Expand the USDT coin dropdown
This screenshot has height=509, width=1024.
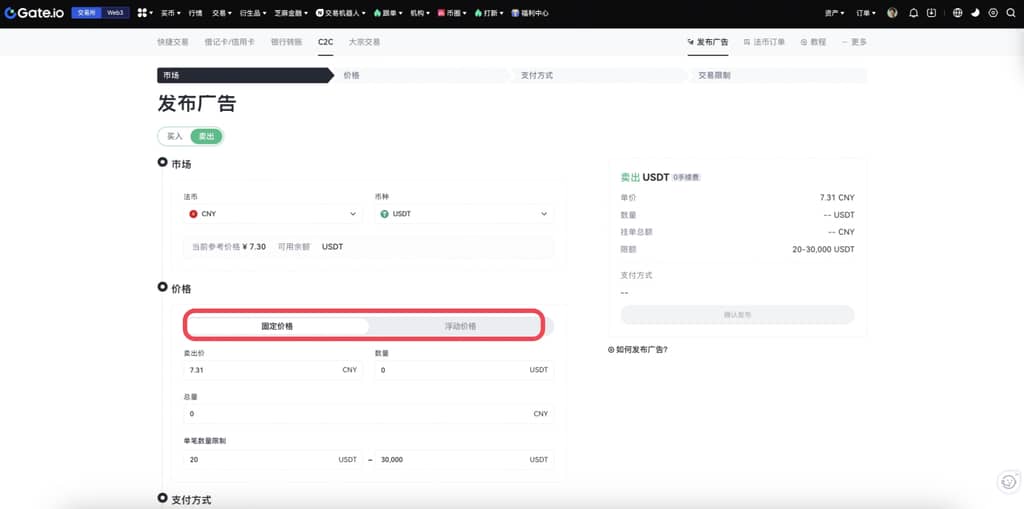click(x=462, y=214)
